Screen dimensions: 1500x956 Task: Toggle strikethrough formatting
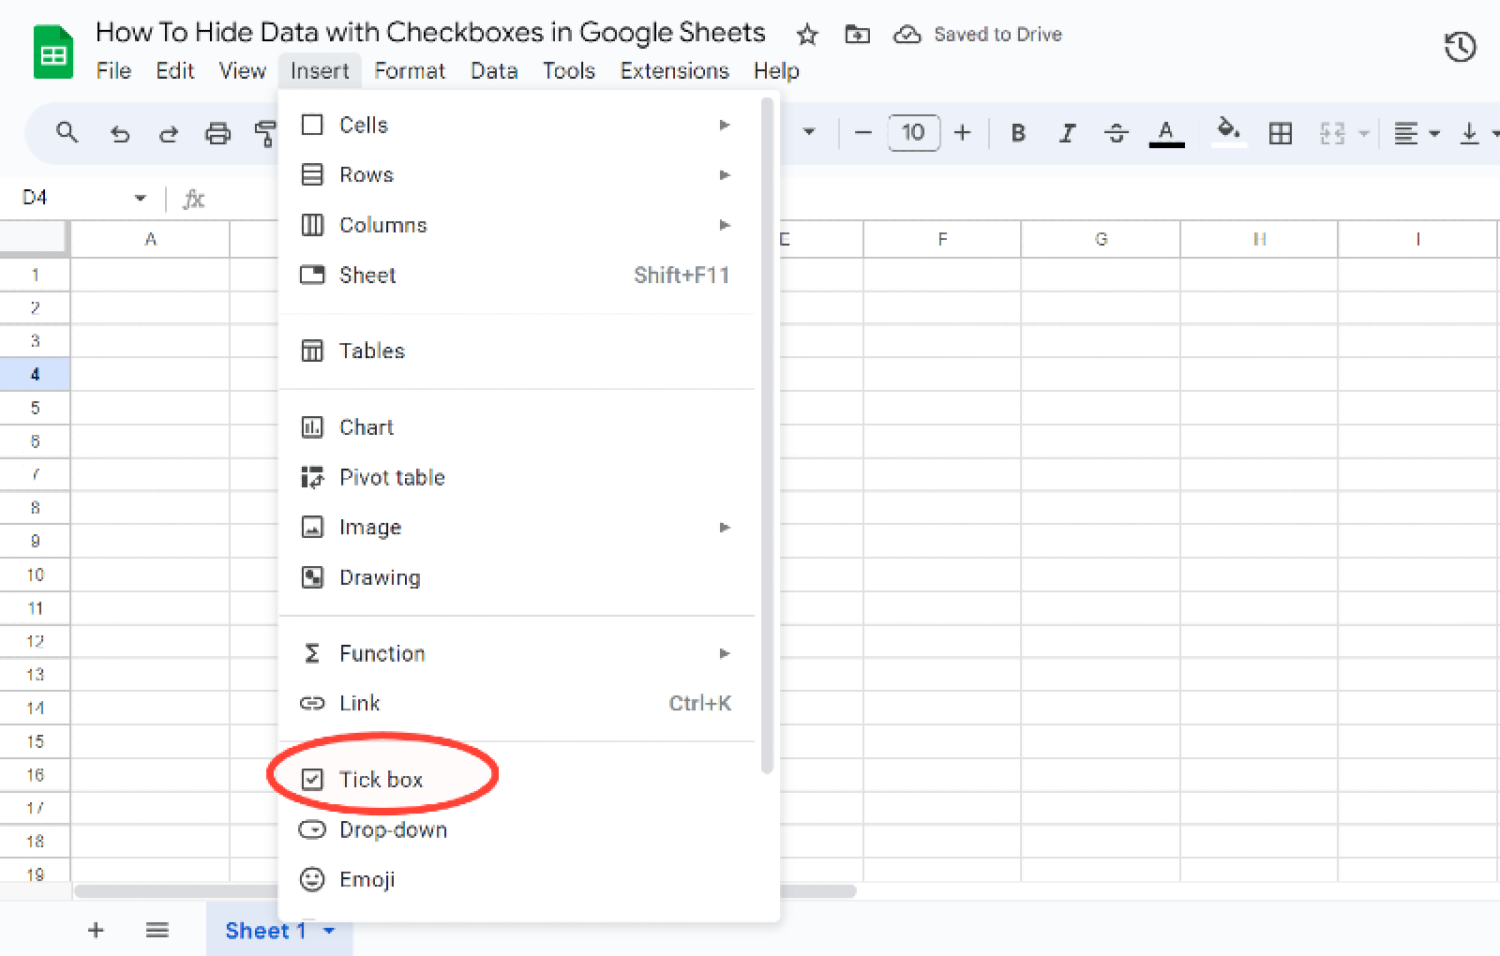[1116, 133]
